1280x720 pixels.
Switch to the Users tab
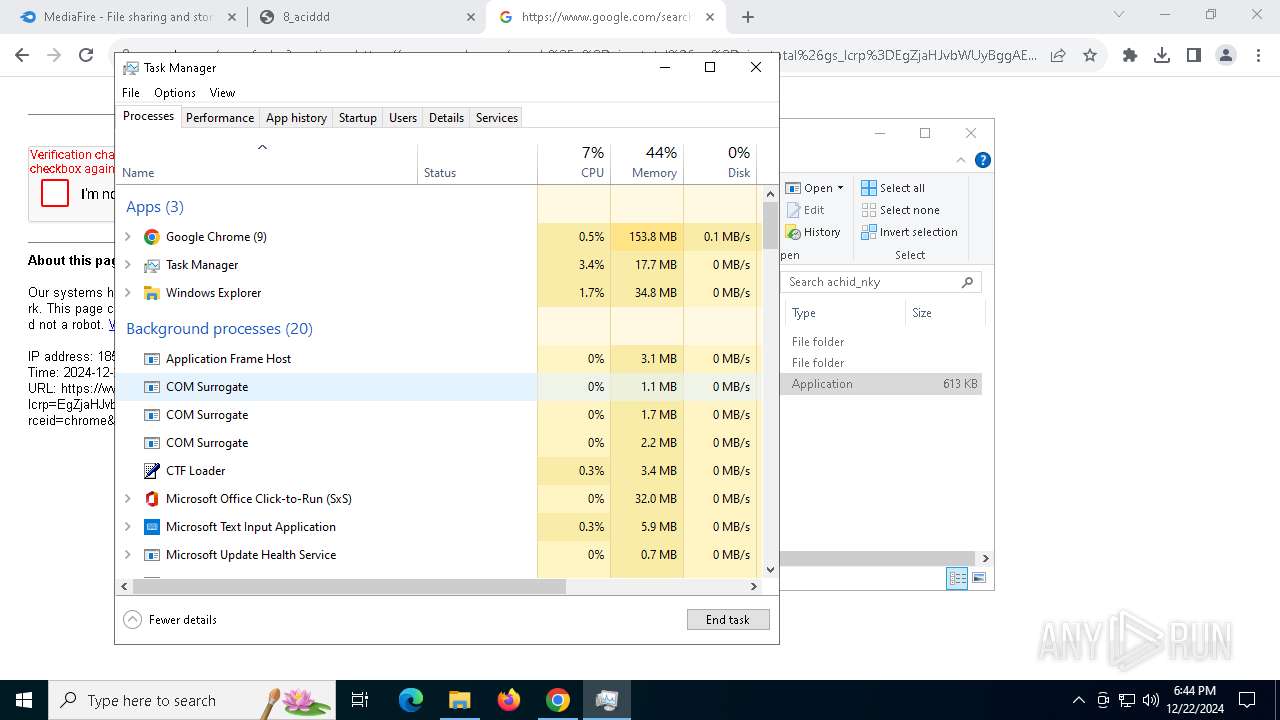coord(403,118)
